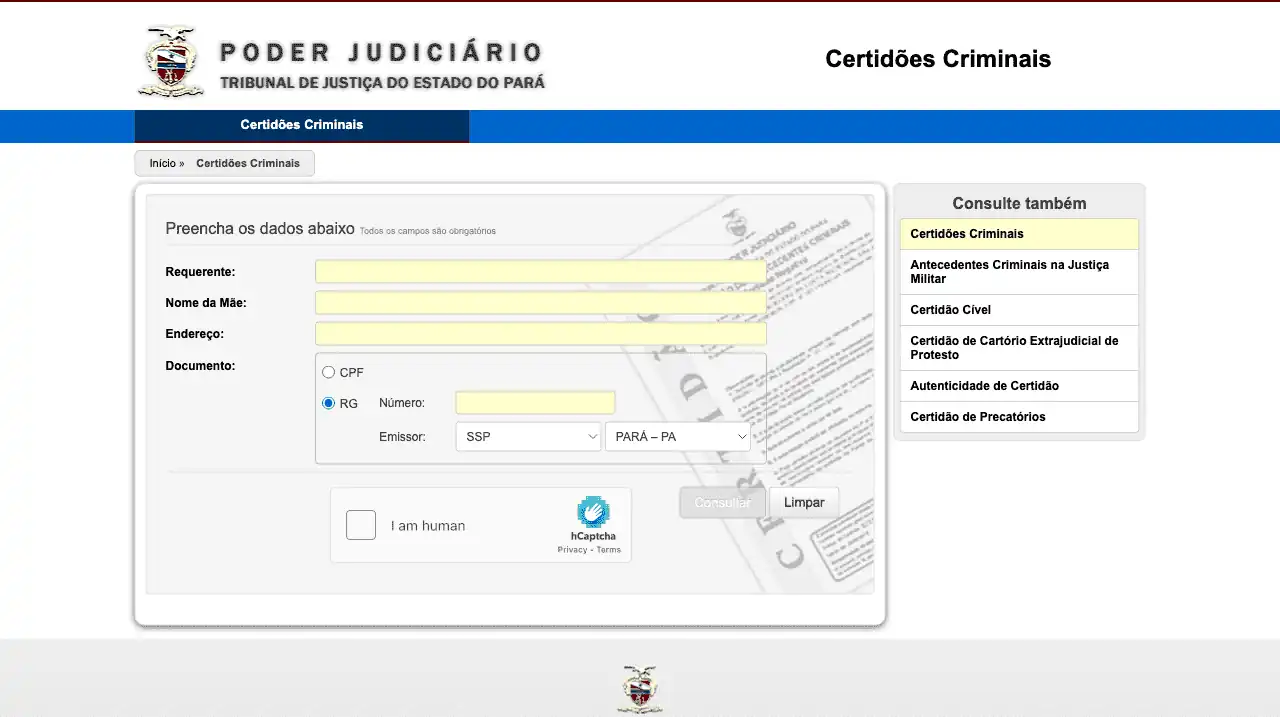Image resolution: width=1280 pixels, height=717 pixels.
Task: Select Certidões Criminais in the sidebar menu
Action: click(x=1018, y=234)
